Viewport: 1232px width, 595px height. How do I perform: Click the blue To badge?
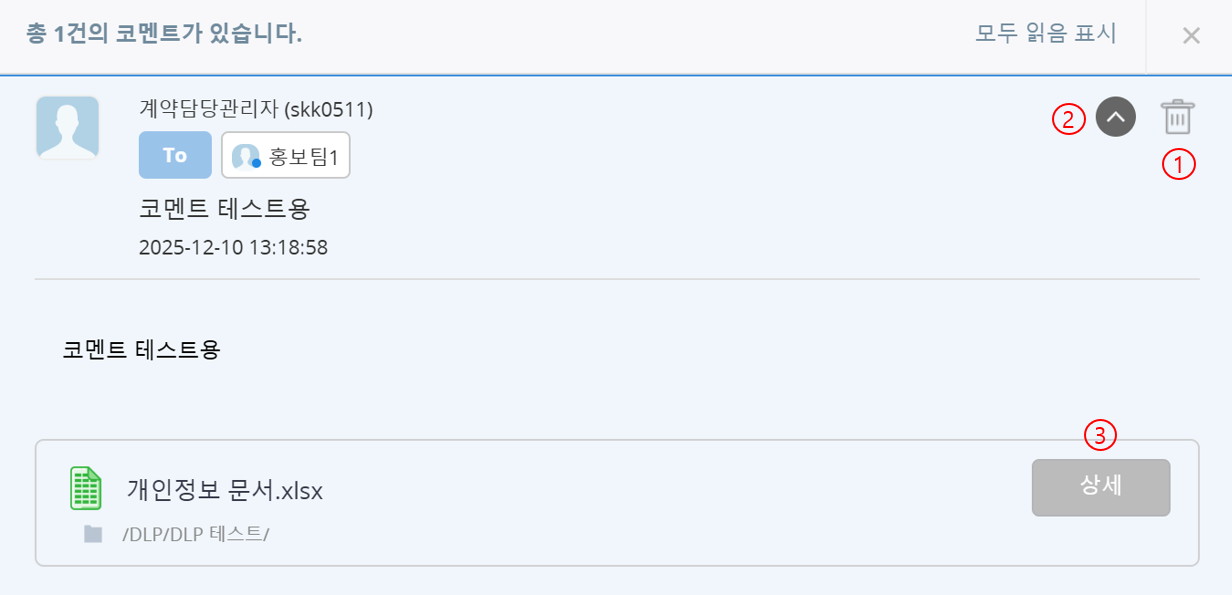[x=175, y=155]
